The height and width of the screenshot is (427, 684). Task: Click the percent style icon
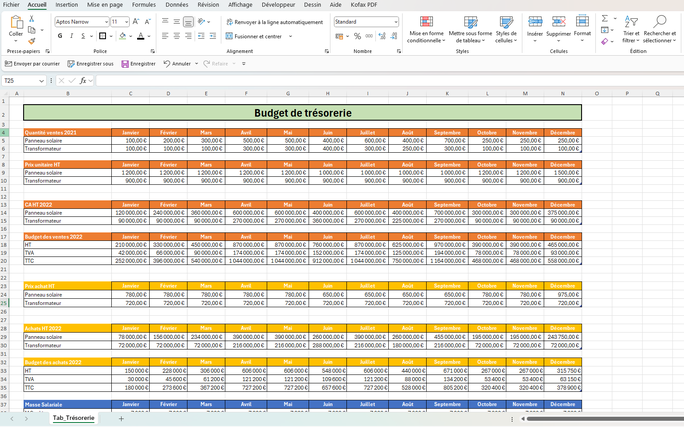coord(357,36)
